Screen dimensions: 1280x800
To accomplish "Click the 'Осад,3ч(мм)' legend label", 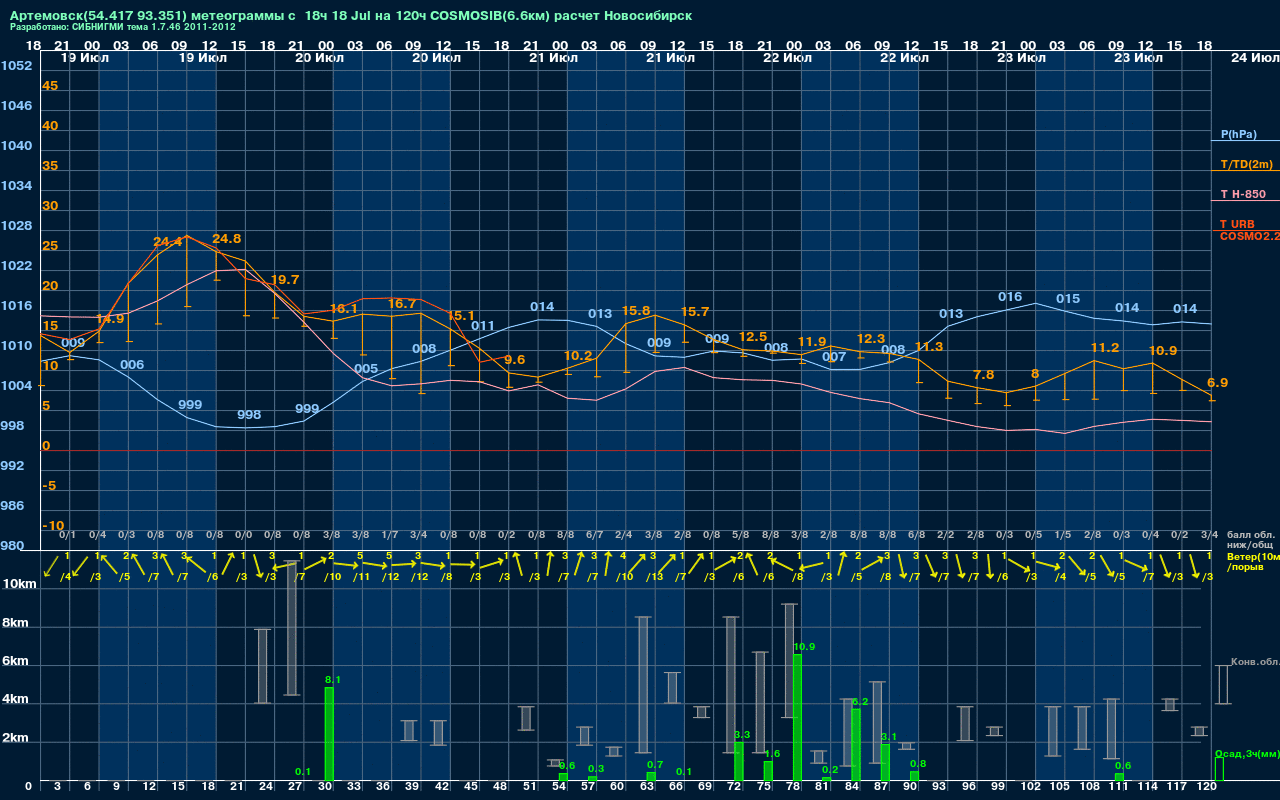I will pos(1247,753).
